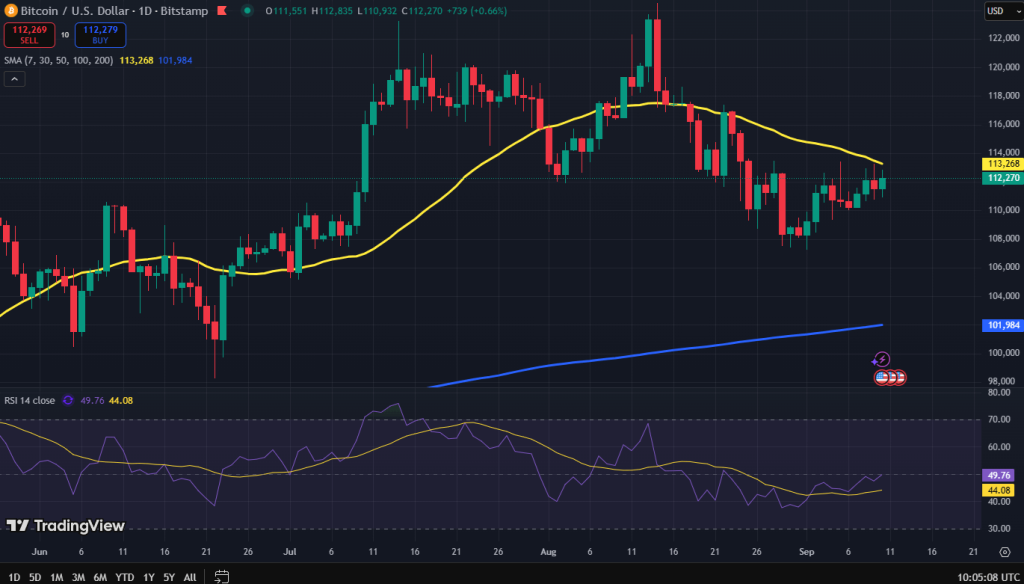This screenshot has height=584, width=1024.
Task: Select the All range option
Action: click(x=189, y=577)
